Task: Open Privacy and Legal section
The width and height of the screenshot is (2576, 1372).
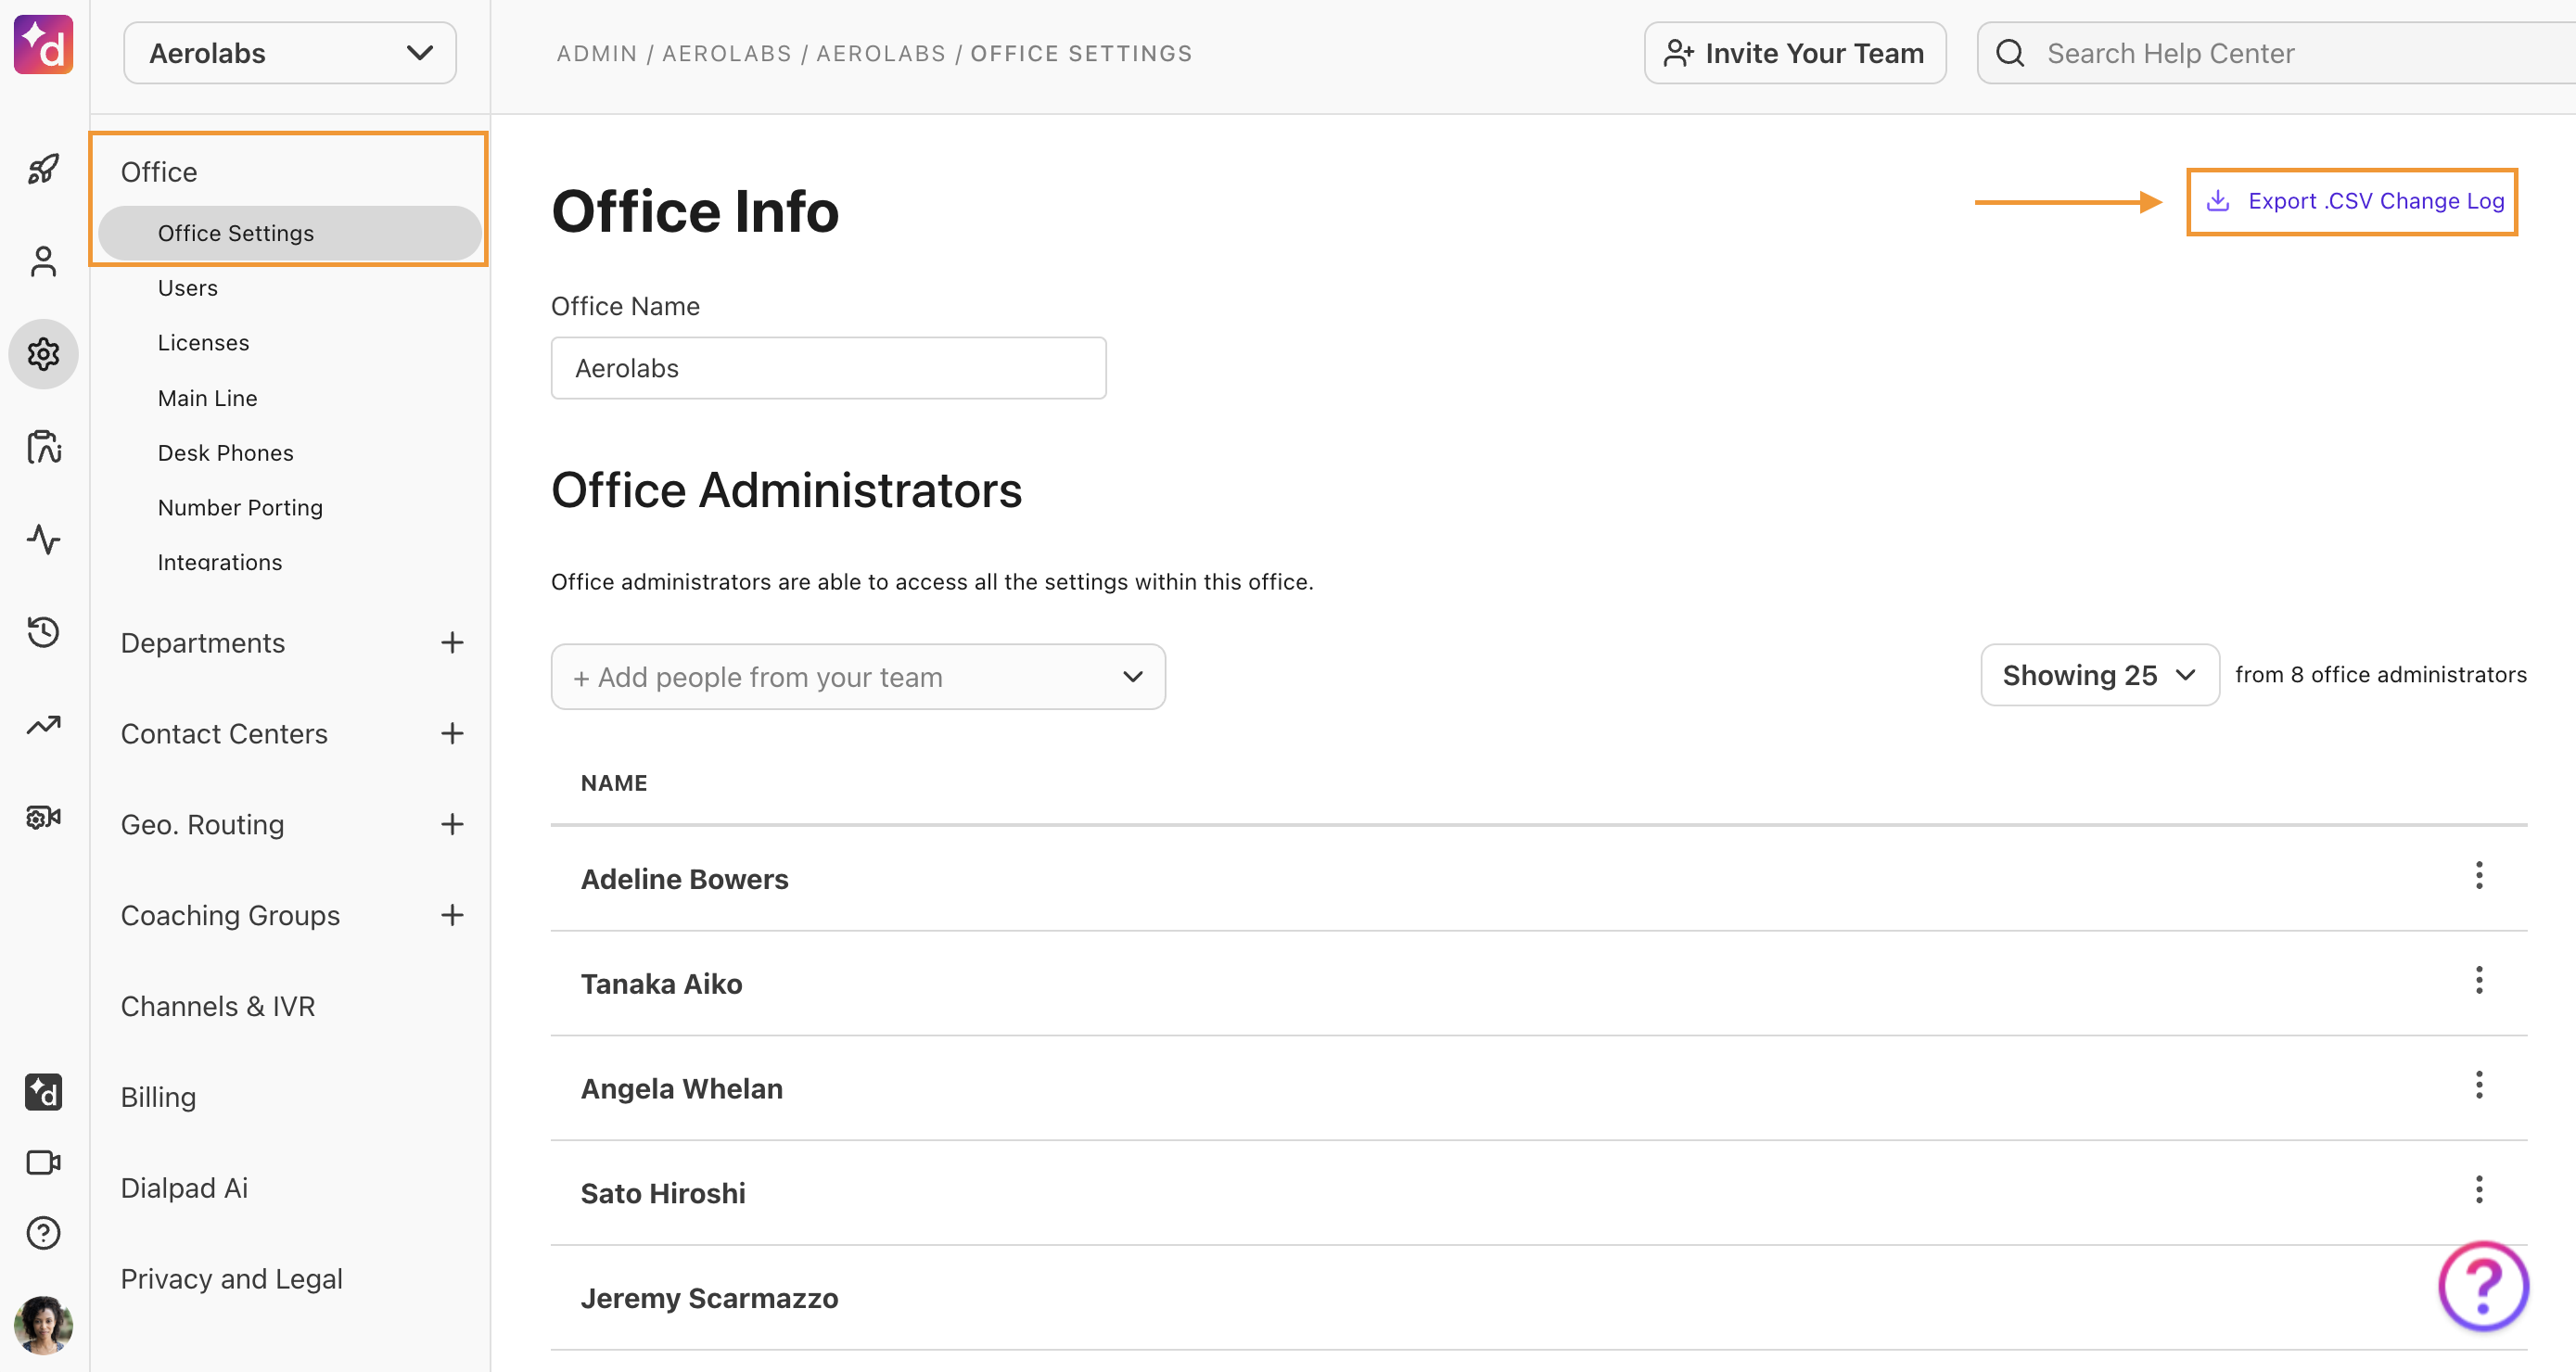Action: point(231,1279)
